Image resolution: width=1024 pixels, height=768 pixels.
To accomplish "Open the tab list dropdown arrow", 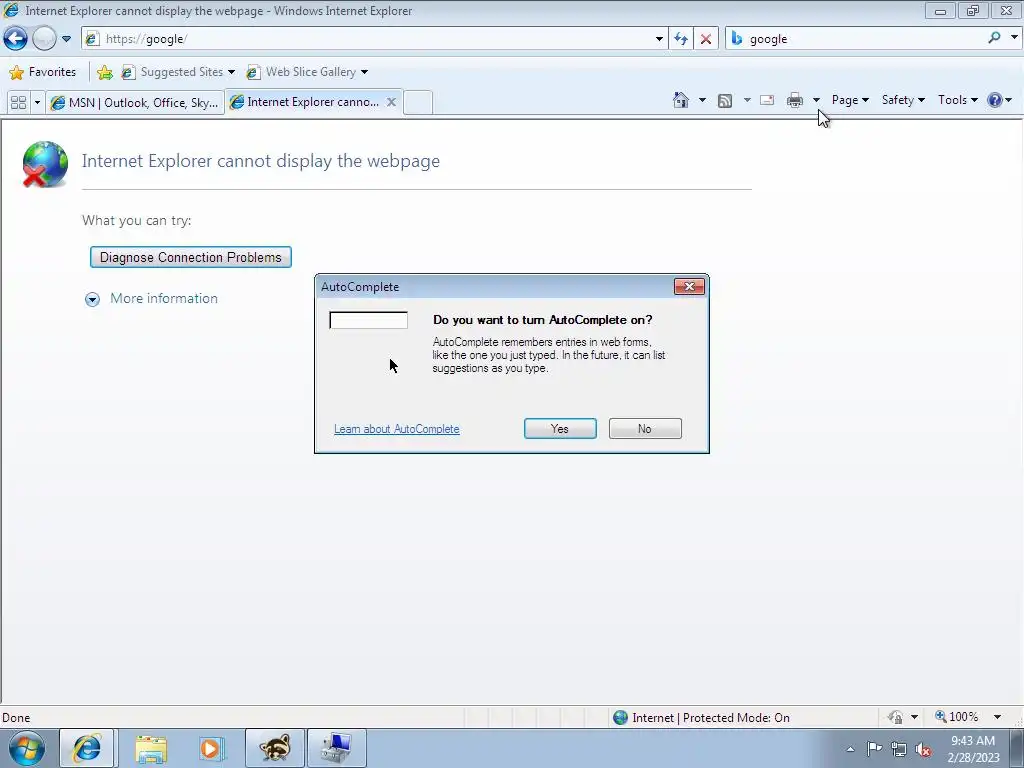I will (37, 103).
